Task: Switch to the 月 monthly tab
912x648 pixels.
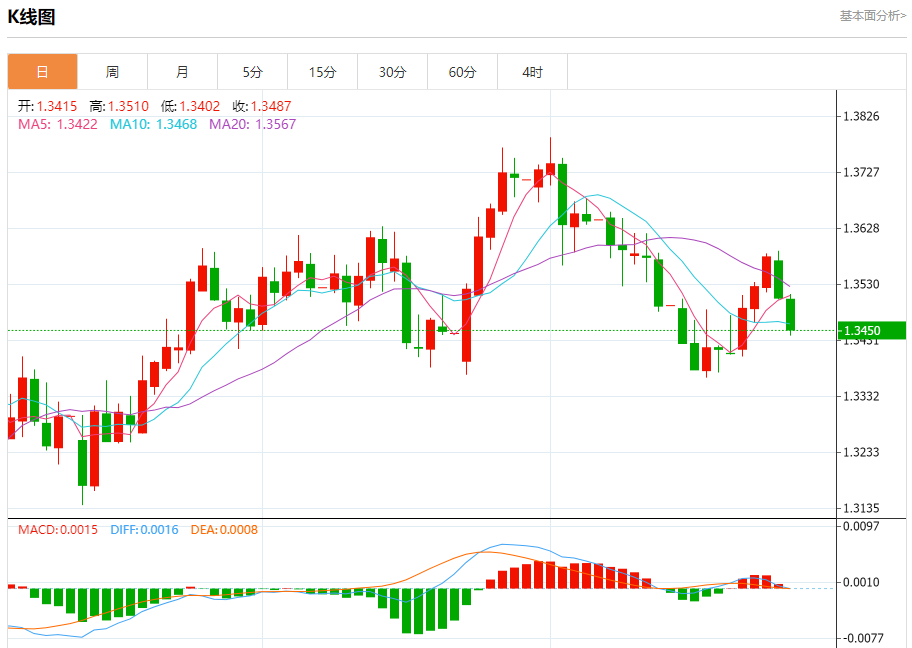Action: [x=183, y=72]
